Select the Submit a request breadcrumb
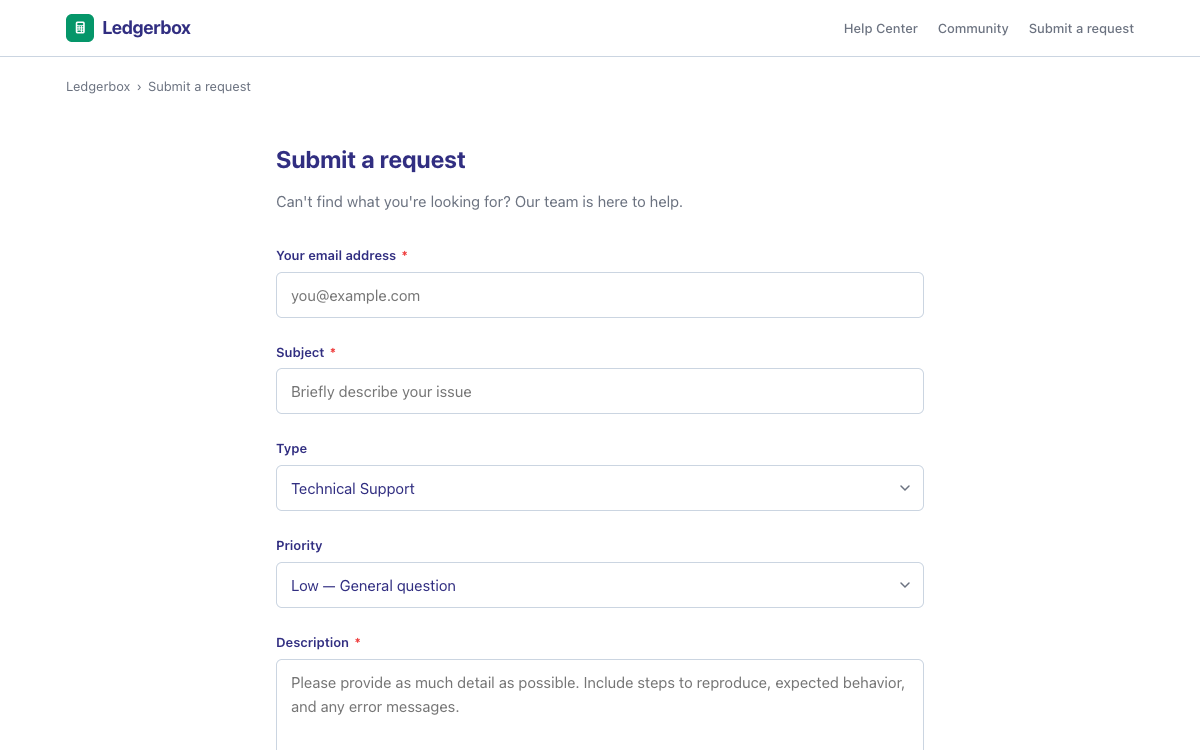 tap(199, 87)
